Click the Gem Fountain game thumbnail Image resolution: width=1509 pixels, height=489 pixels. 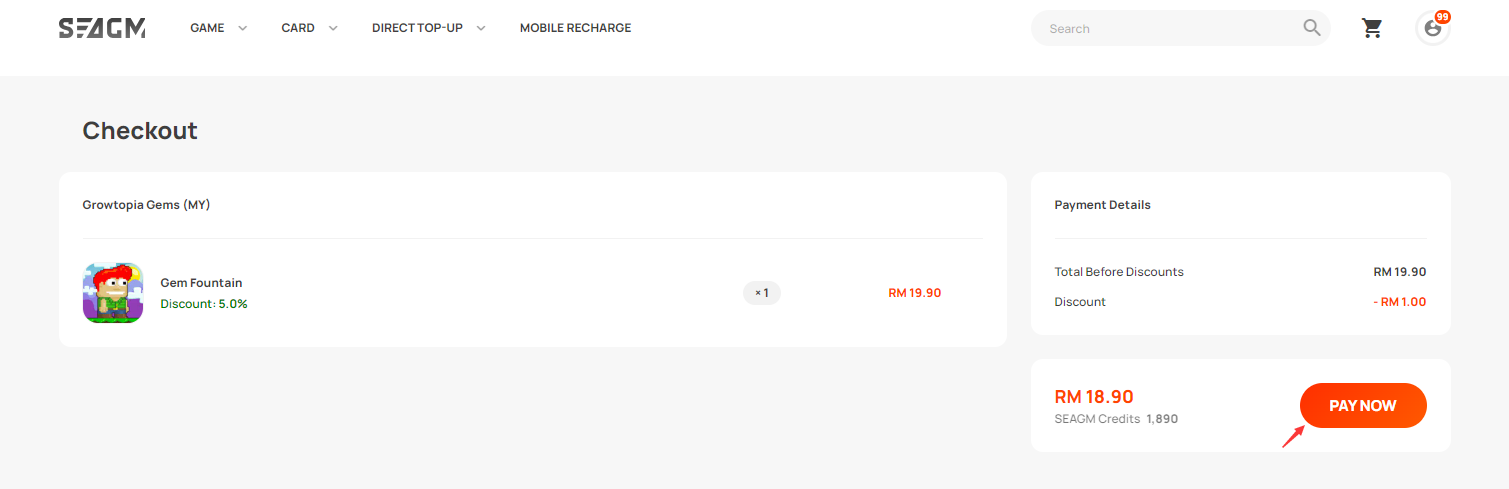coord(113,293)
